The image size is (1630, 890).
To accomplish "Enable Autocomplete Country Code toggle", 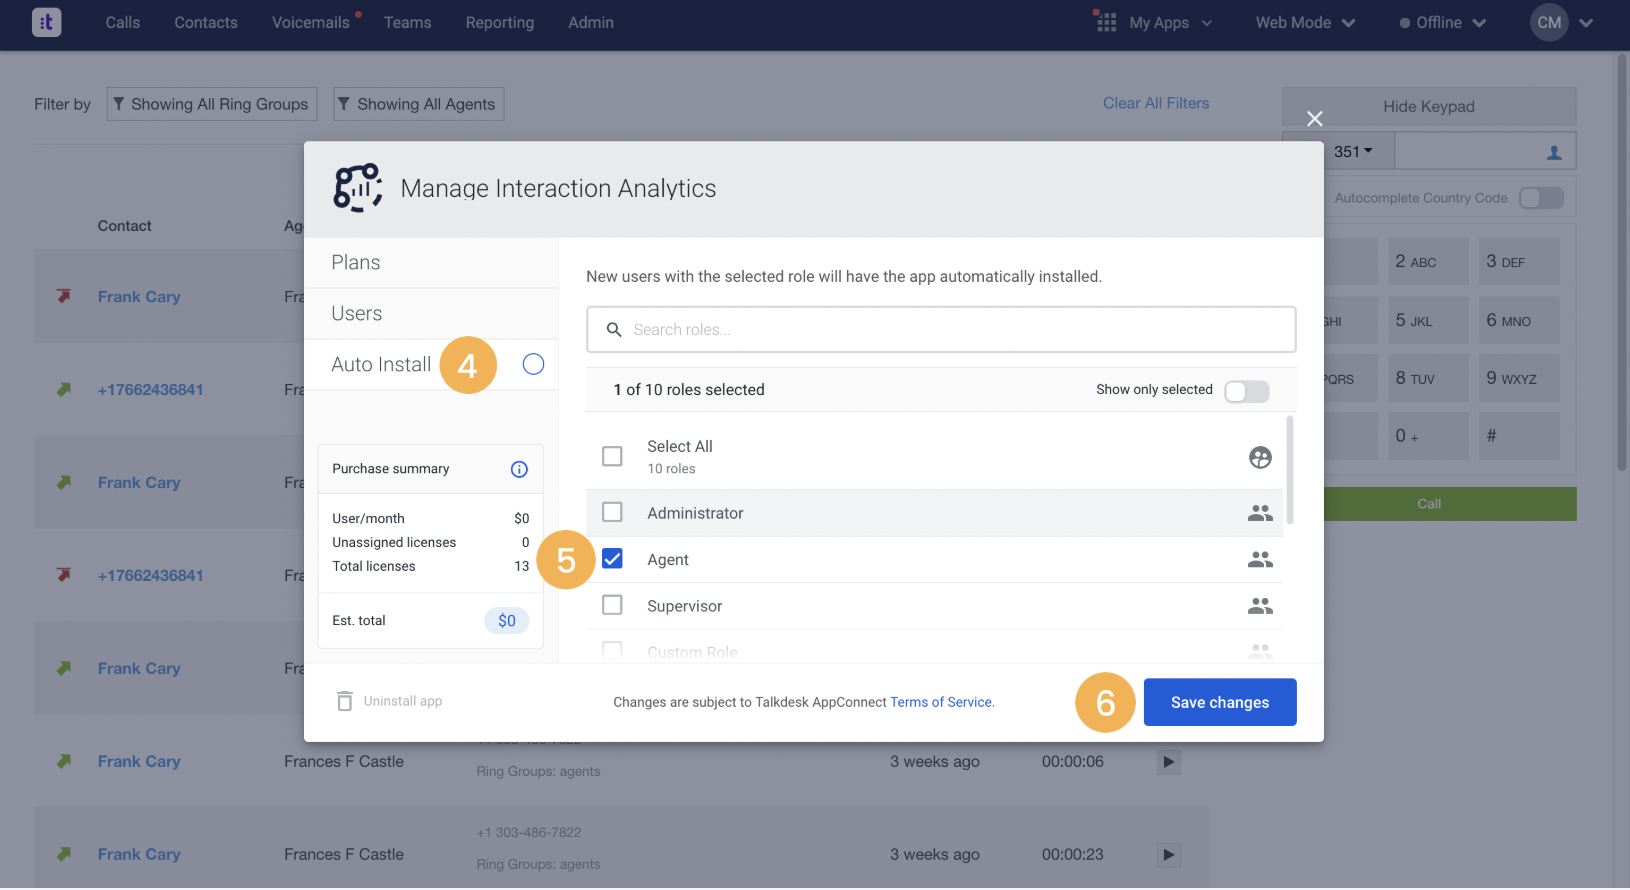I will pyautogui.click(x=1541, y=198).
